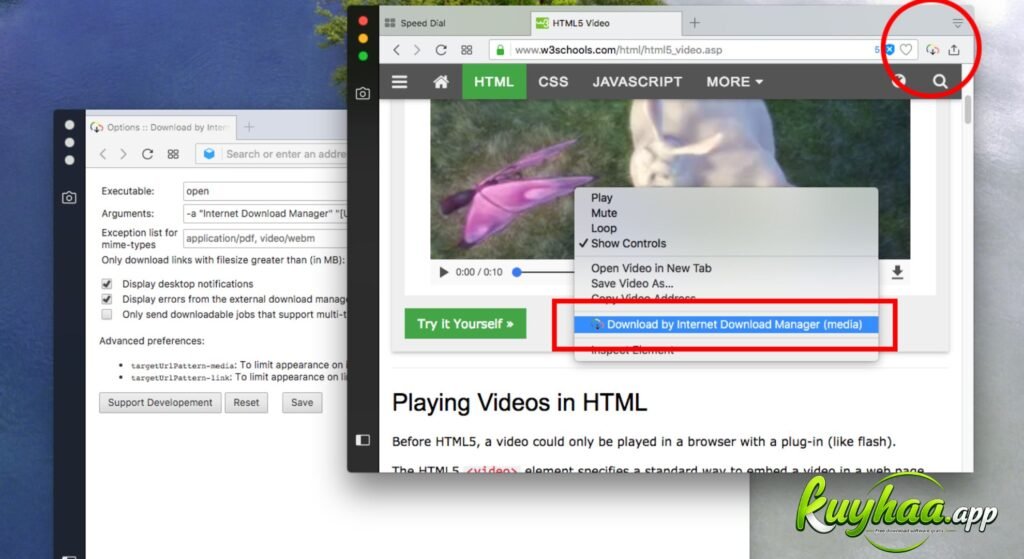Viewport: 1024px width, 559px height.
Task: Click the "Playing Videos in HTML" heading
Action: (519, 402)
